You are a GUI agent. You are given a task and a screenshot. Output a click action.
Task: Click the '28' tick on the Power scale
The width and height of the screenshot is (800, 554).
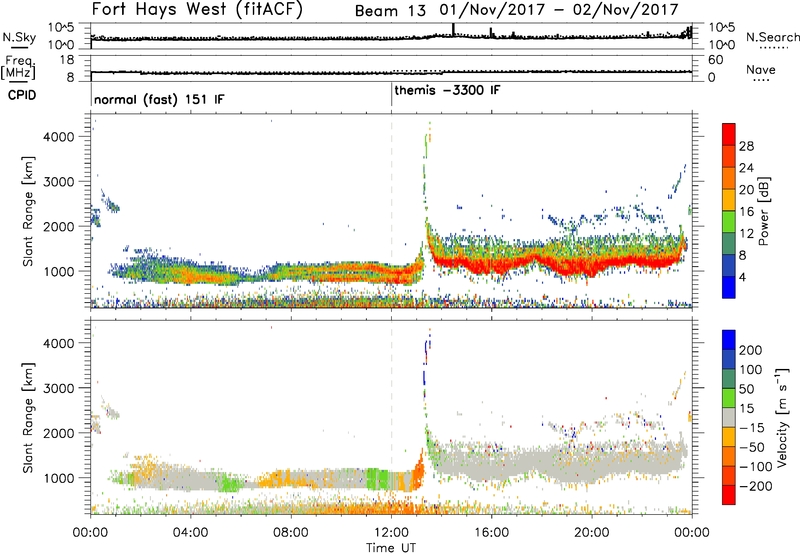click(x=746, y=146)
